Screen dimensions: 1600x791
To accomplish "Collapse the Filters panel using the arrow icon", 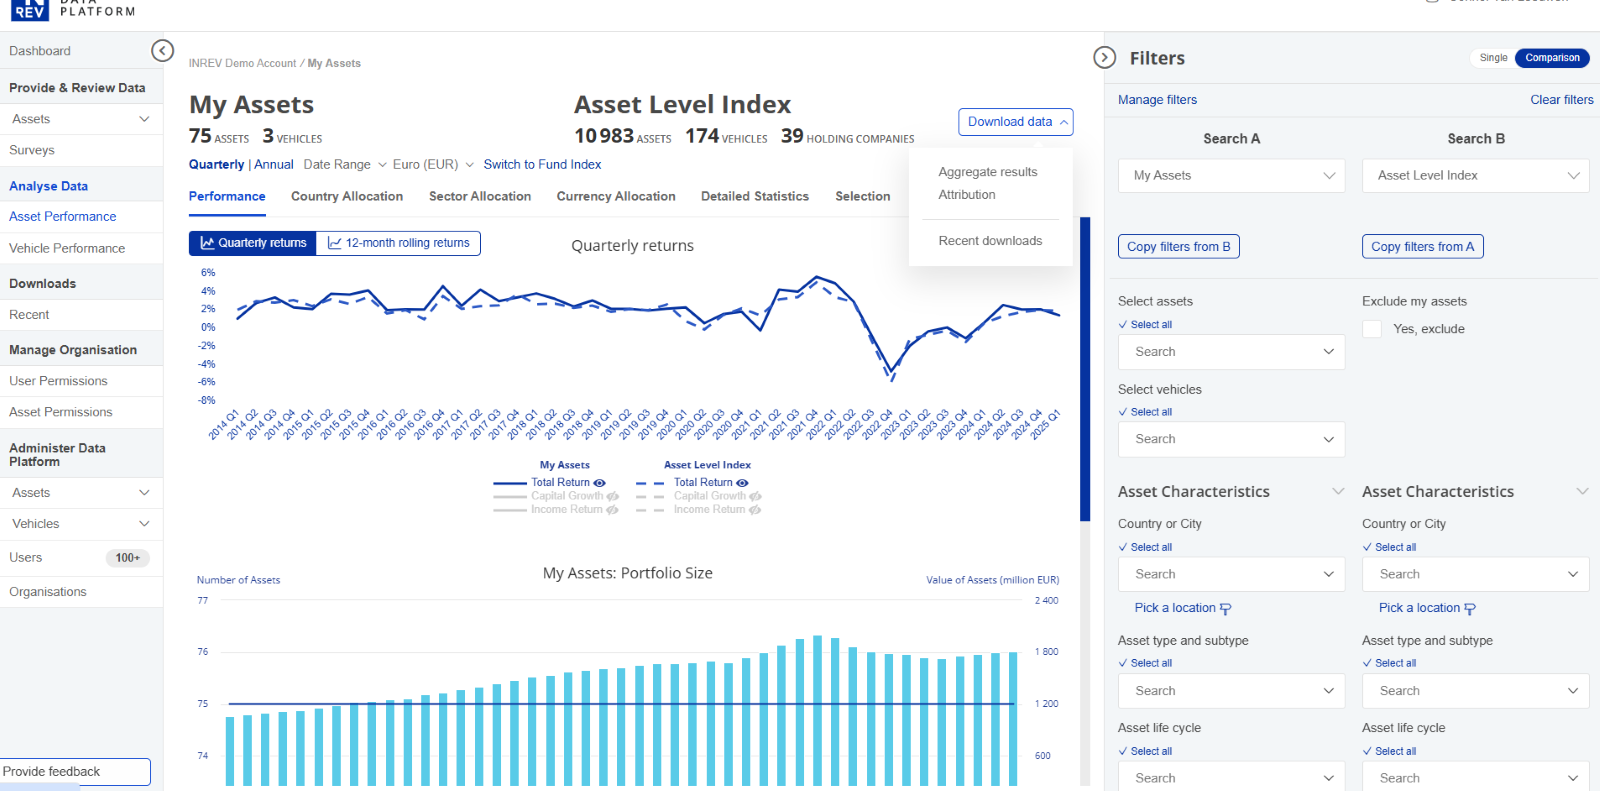I will [1104, 58].
